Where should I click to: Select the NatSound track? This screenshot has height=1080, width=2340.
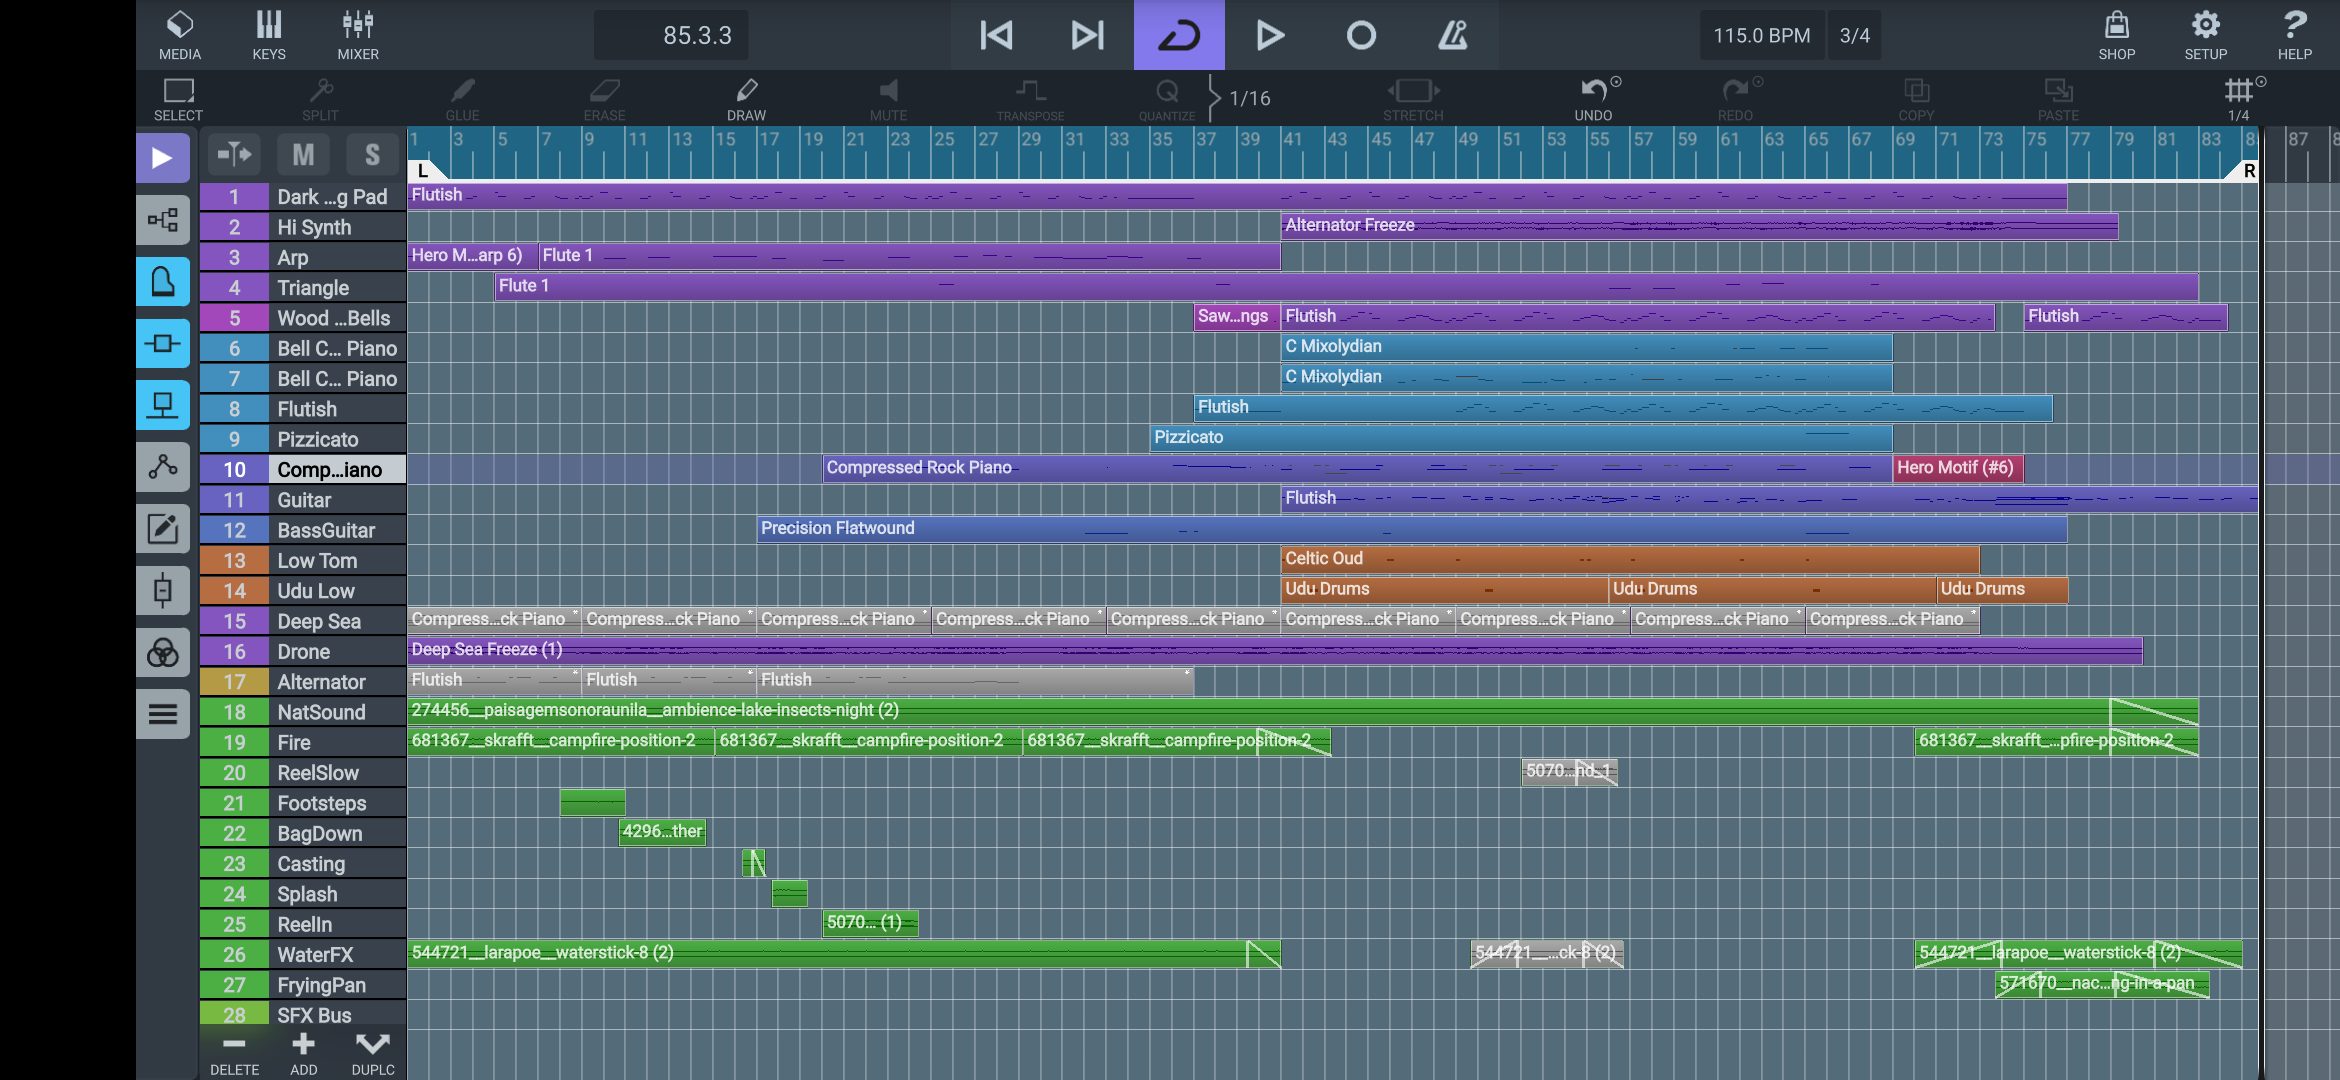coord(303,712)
